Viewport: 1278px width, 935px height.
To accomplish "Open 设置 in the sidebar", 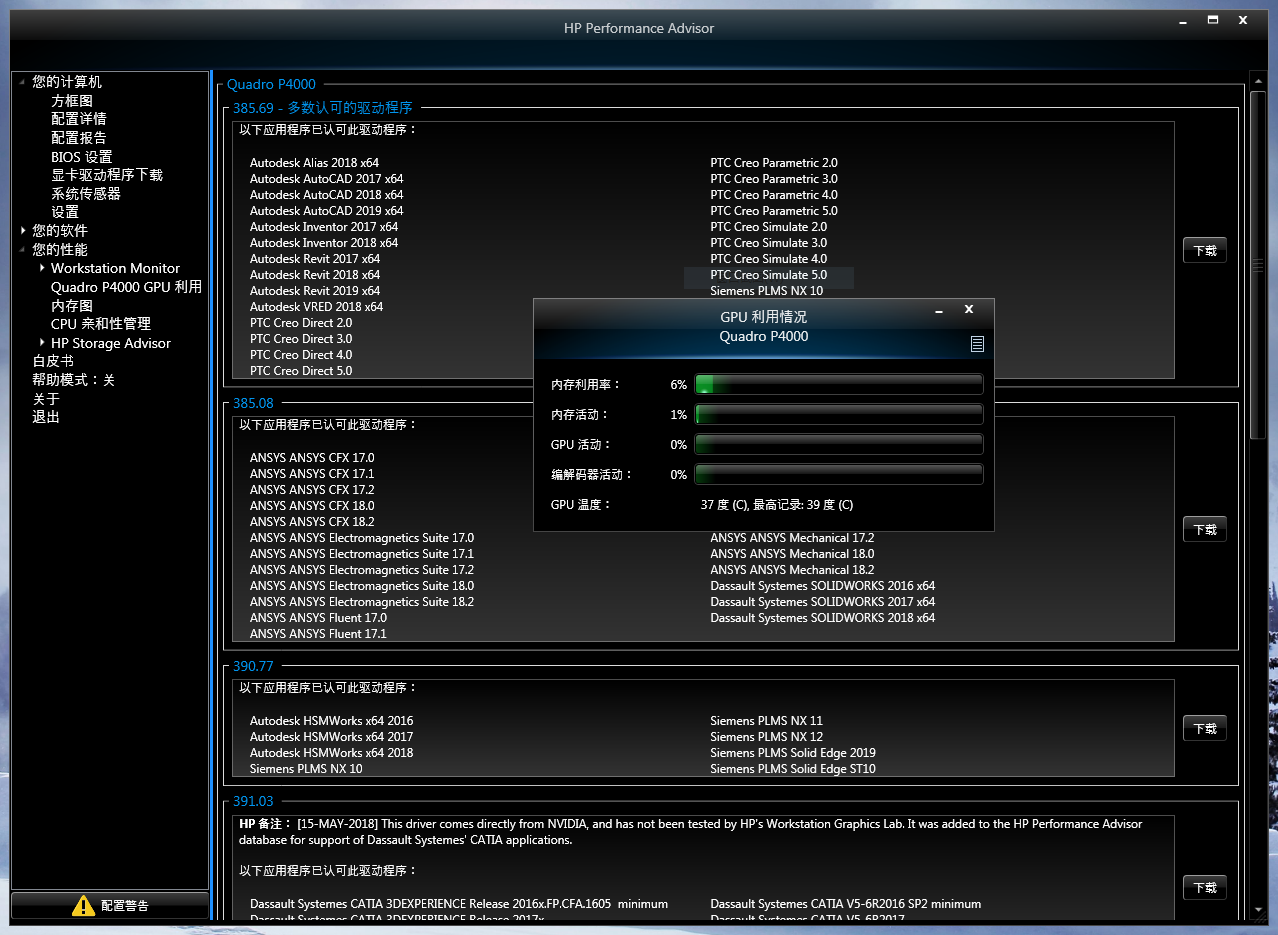I will click(x=65, y=212).
